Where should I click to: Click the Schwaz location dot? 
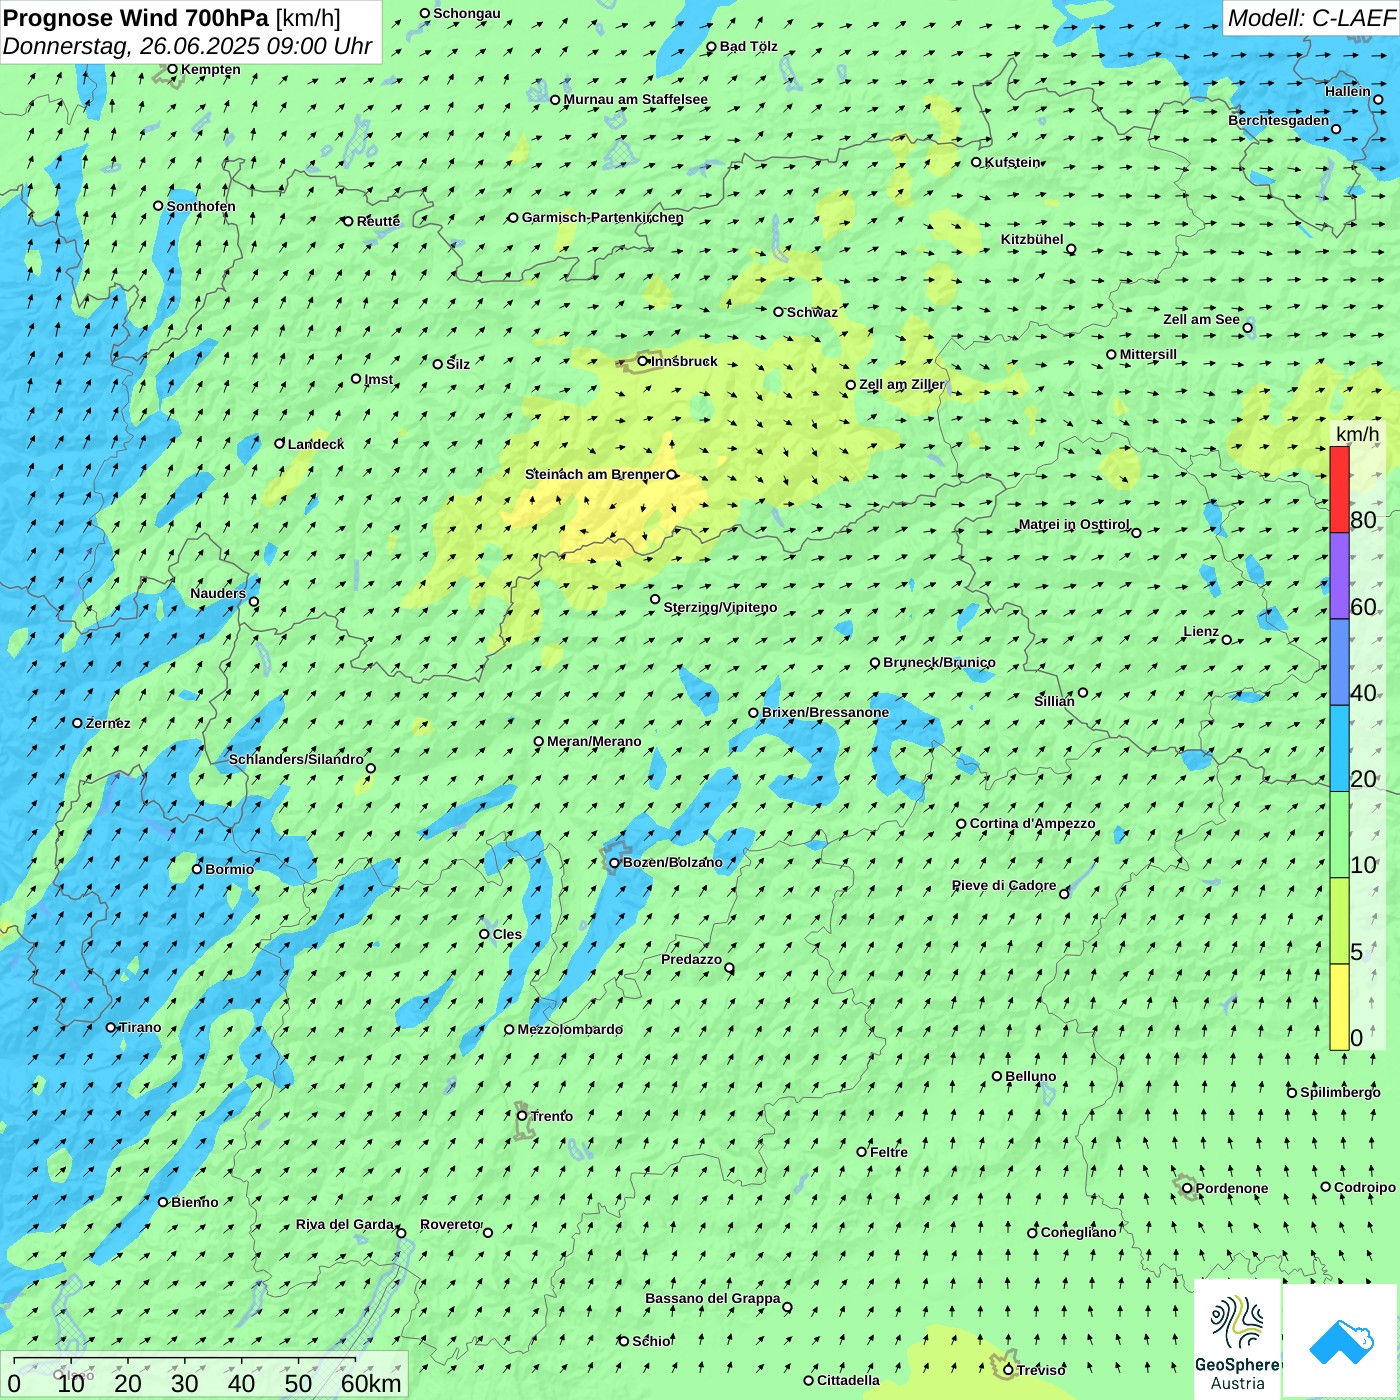pos(778,312)
